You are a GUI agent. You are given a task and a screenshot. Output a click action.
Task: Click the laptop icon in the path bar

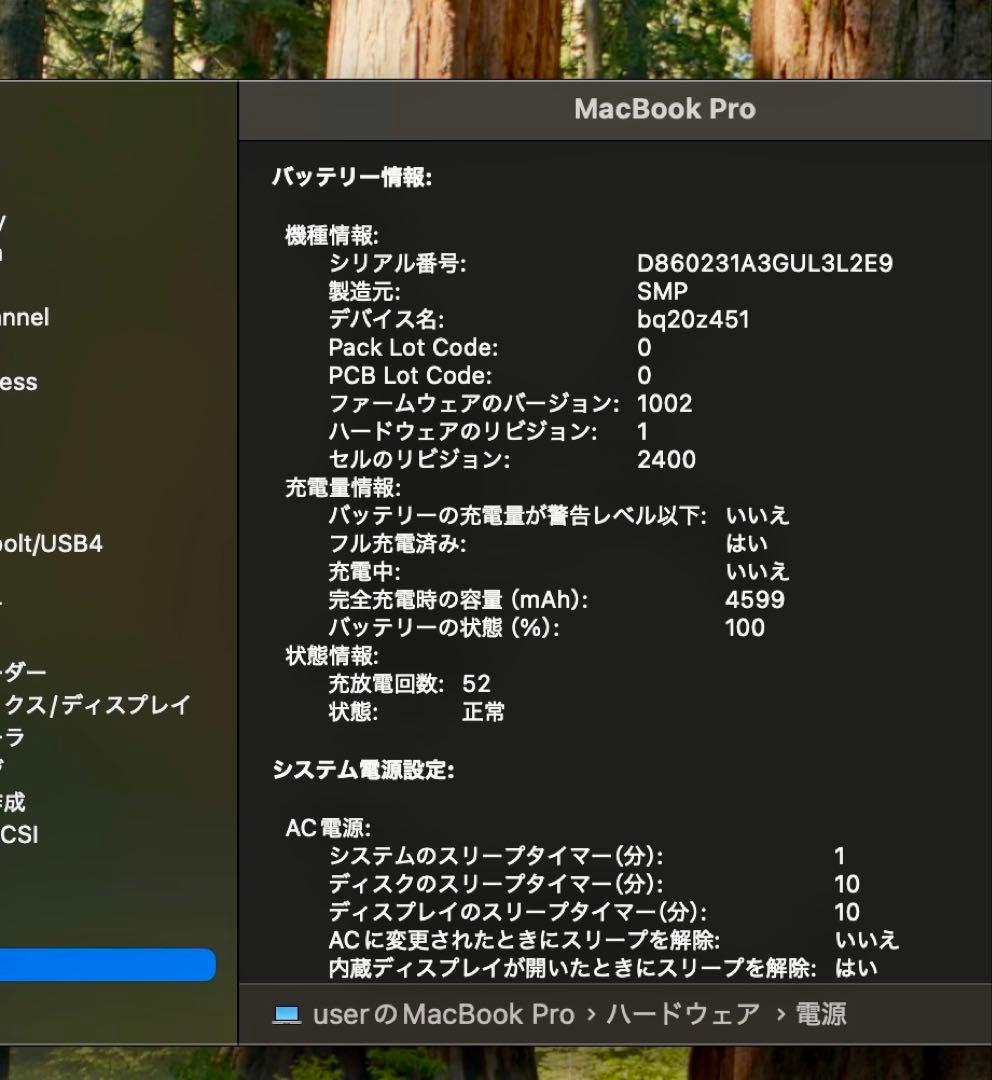coord(287,1015)
